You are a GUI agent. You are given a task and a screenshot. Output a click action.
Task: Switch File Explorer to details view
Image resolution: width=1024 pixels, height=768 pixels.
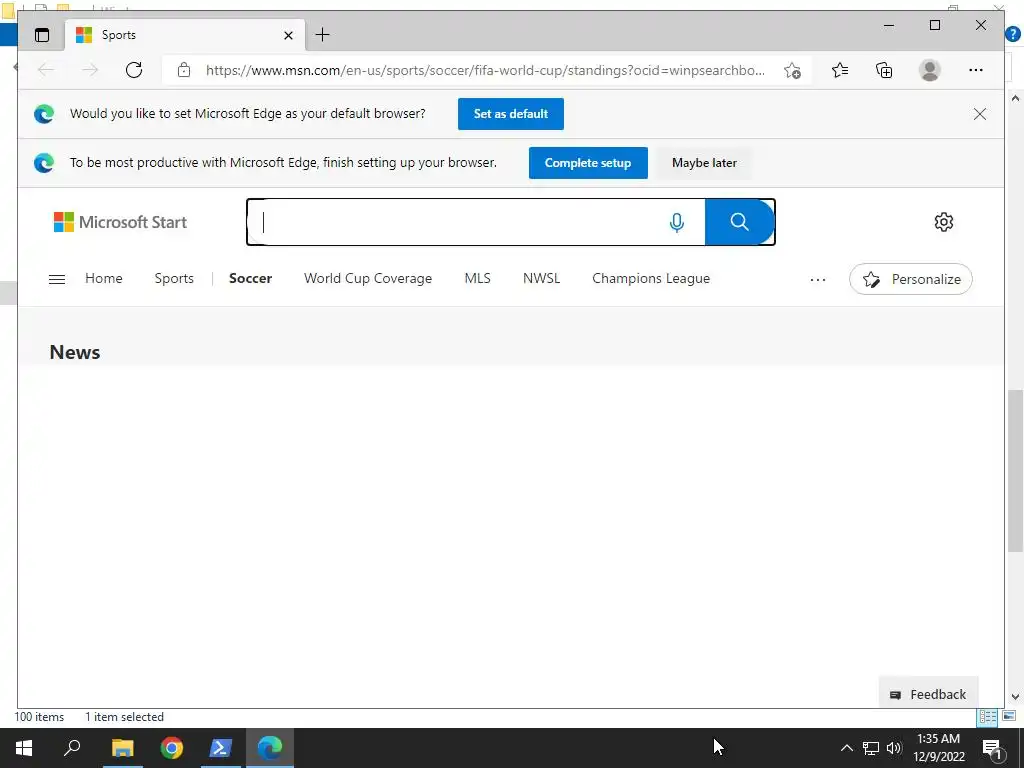pyautogui.click(x=987, y=717)
